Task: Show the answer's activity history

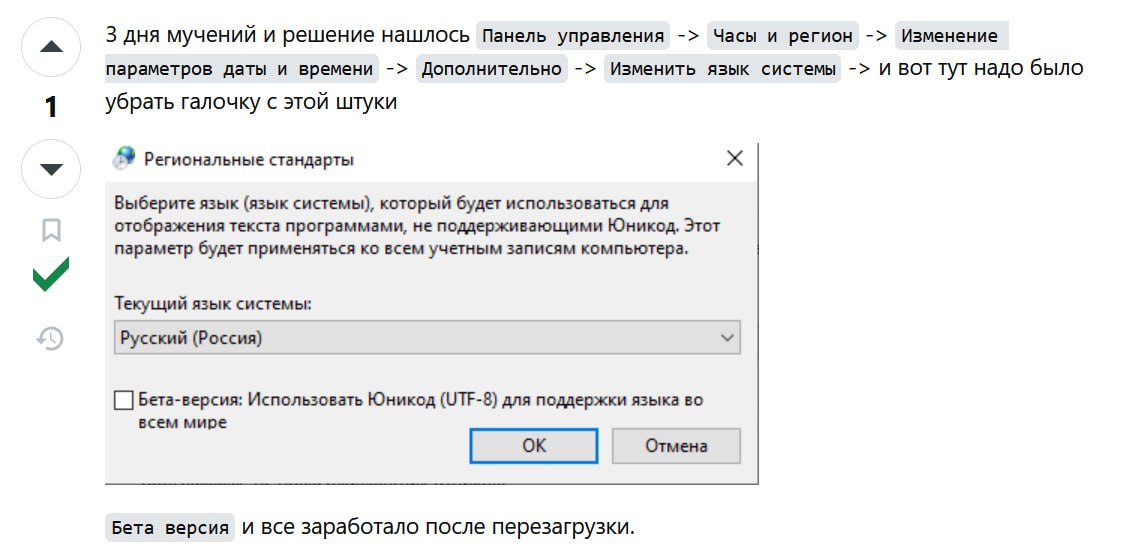Action: (x=51, y=339)
